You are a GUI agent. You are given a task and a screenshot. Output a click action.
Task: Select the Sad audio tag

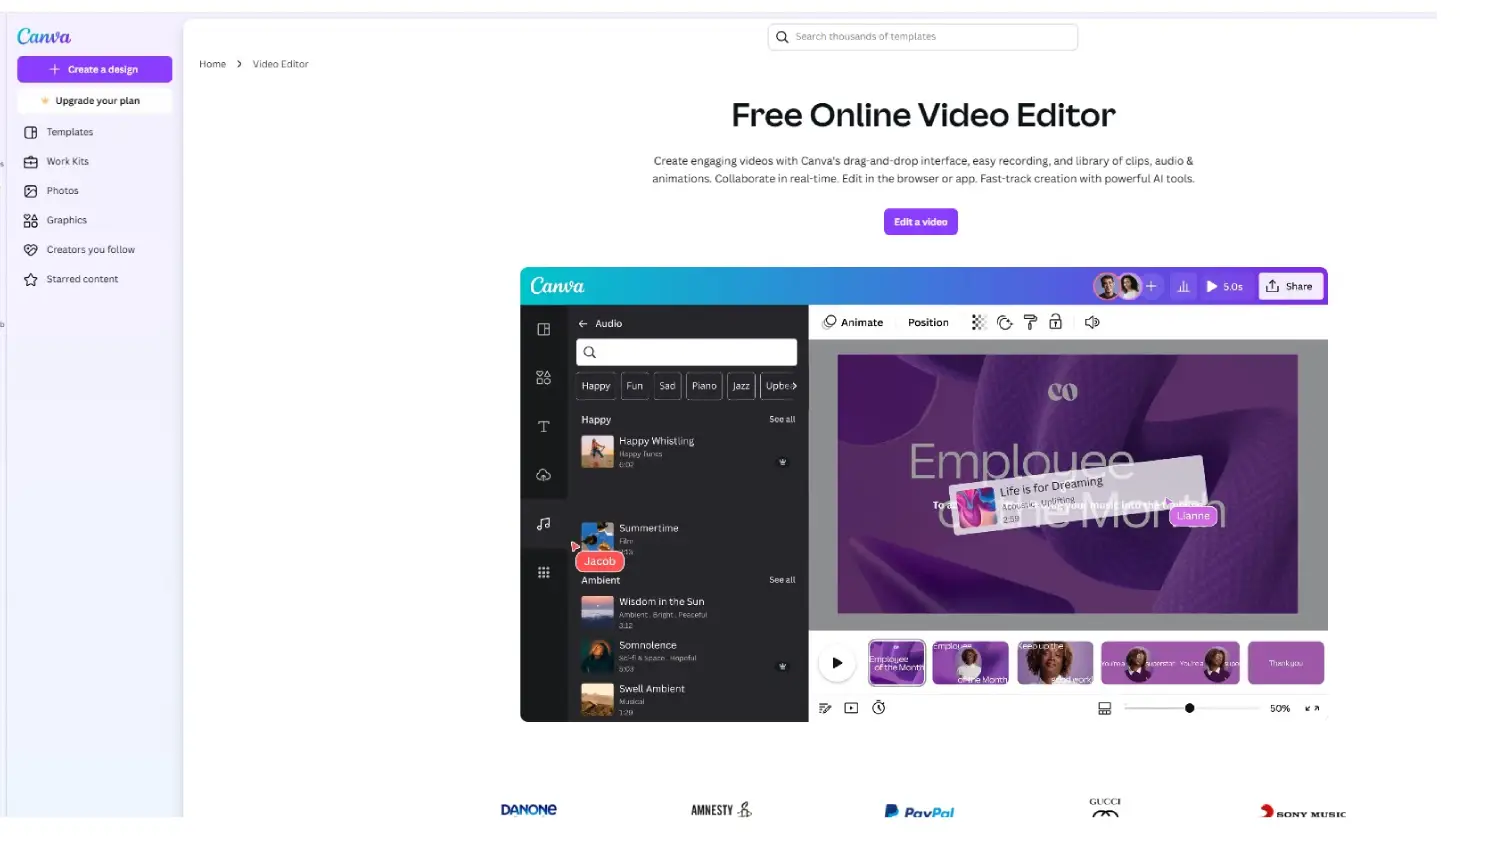click(667, 386)
